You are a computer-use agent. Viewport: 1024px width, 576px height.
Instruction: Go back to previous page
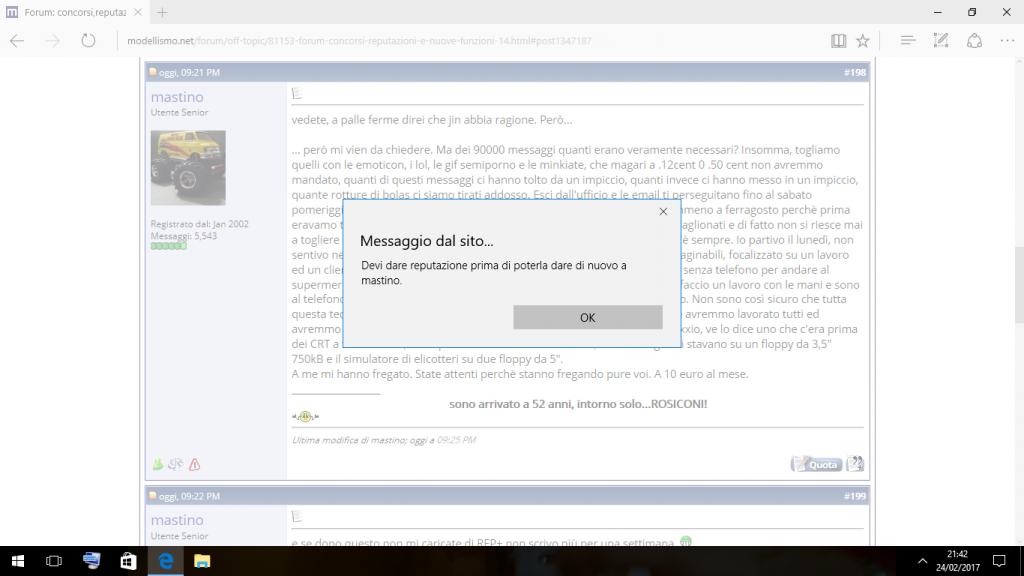coord(17,41)
